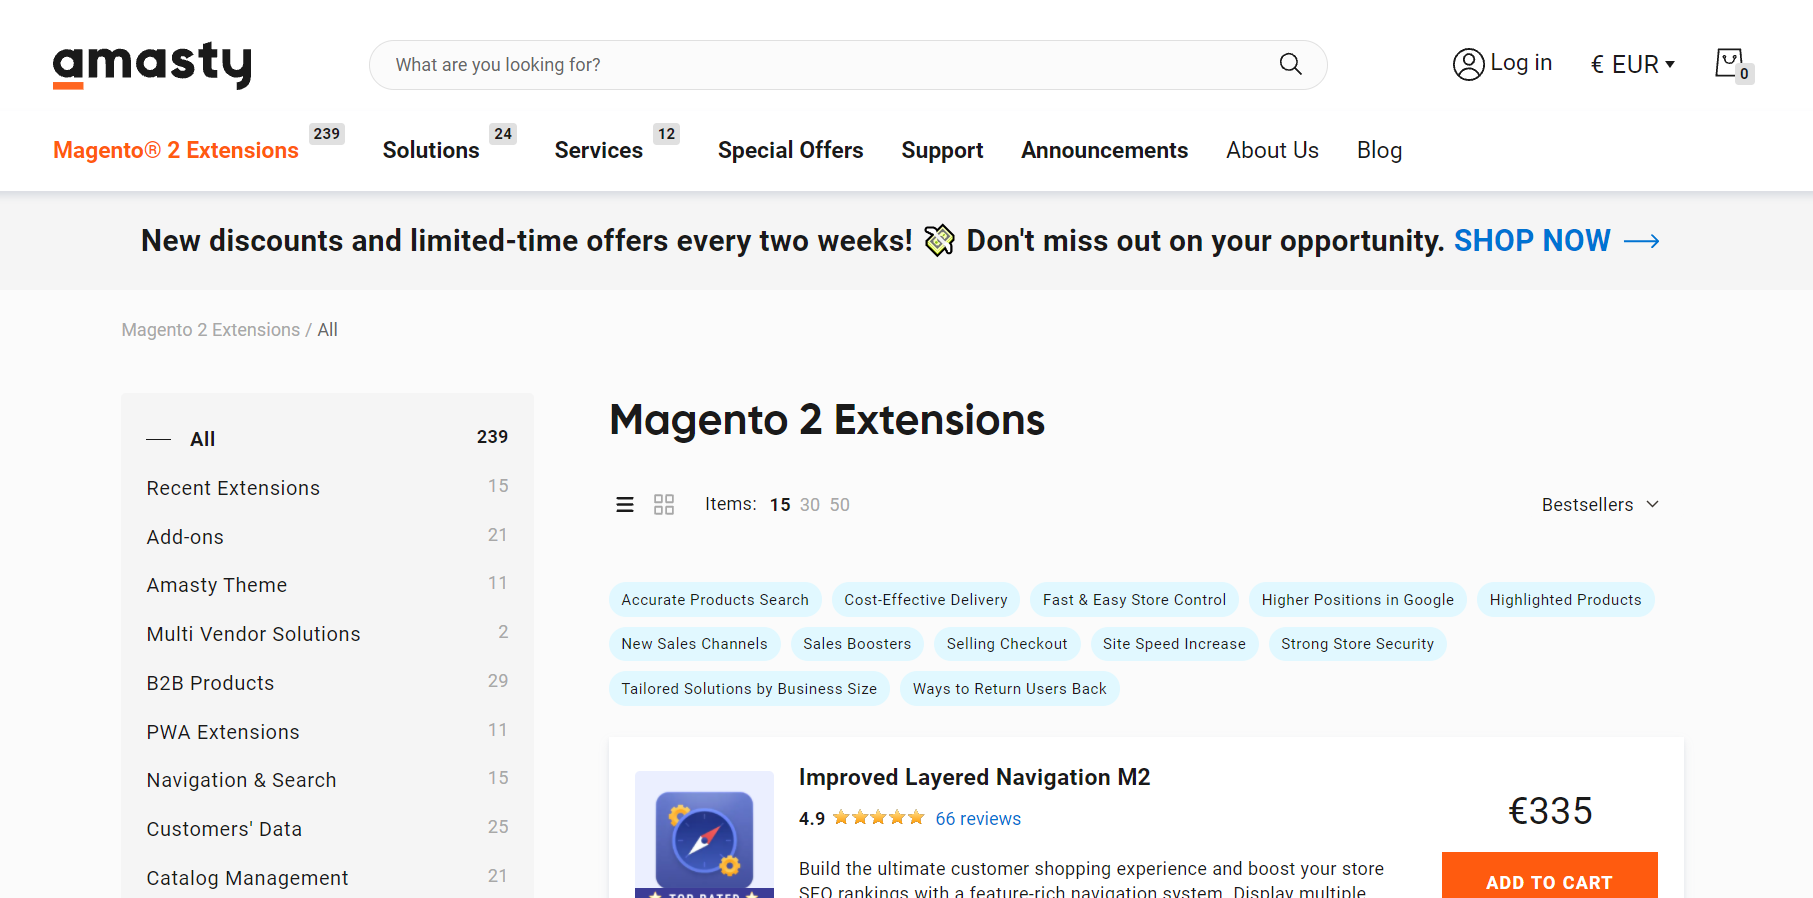This screenshot has height=898, width=1813.
Task: Click the five-star rating icons
Action: click(x=878, y=818)
